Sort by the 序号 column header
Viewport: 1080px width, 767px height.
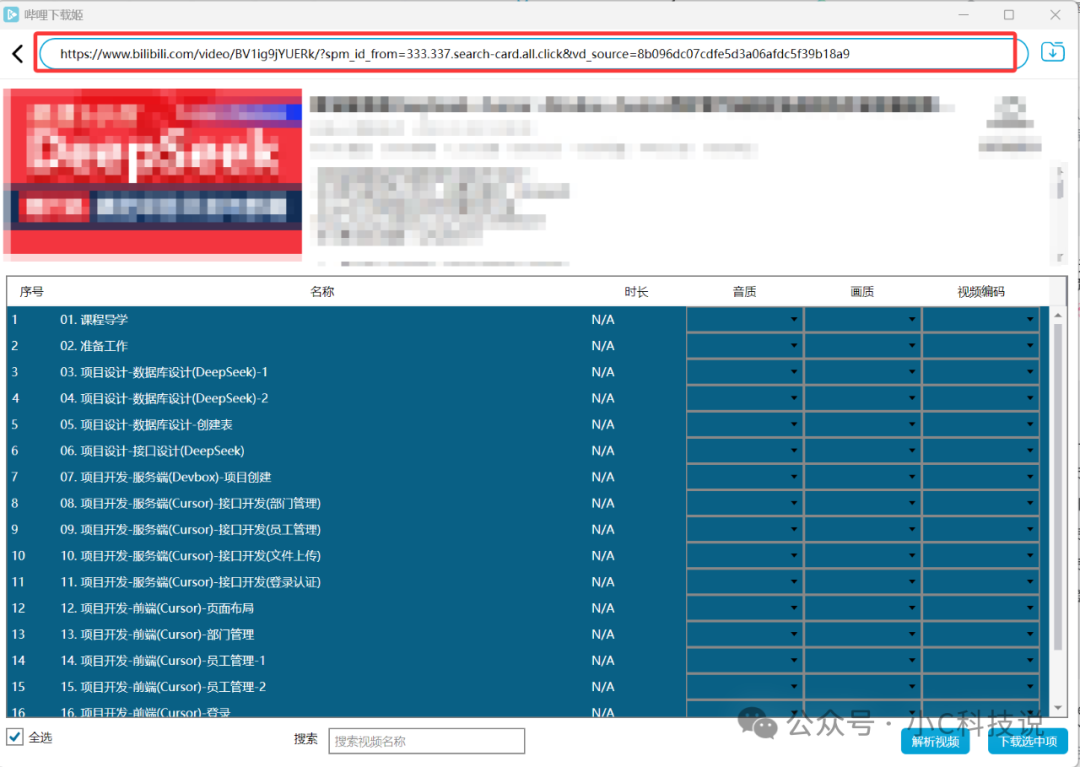(x=32, y=292)
